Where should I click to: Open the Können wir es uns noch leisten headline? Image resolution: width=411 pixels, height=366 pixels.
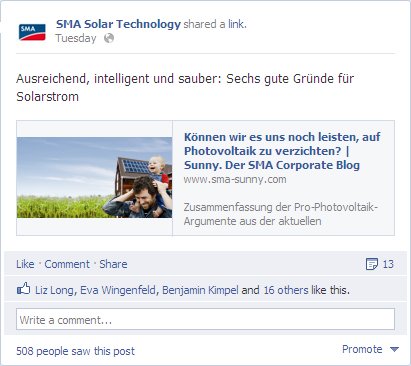coord(282,151)
